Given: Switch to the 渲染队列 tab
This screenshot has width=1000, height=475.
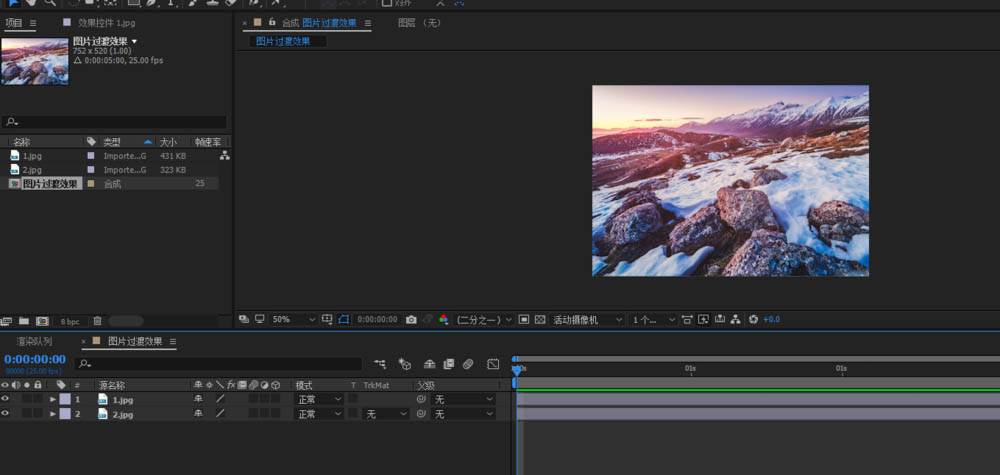Looking at the screenshot, I should (34, 342).
